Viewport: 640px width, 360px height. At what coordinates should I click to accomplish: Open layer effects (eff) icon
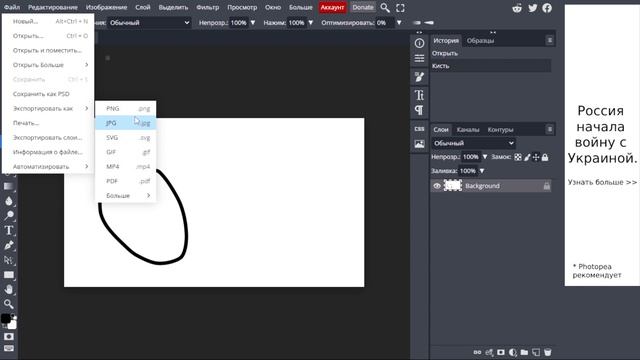pyautogui.click(x=489, y=352)
